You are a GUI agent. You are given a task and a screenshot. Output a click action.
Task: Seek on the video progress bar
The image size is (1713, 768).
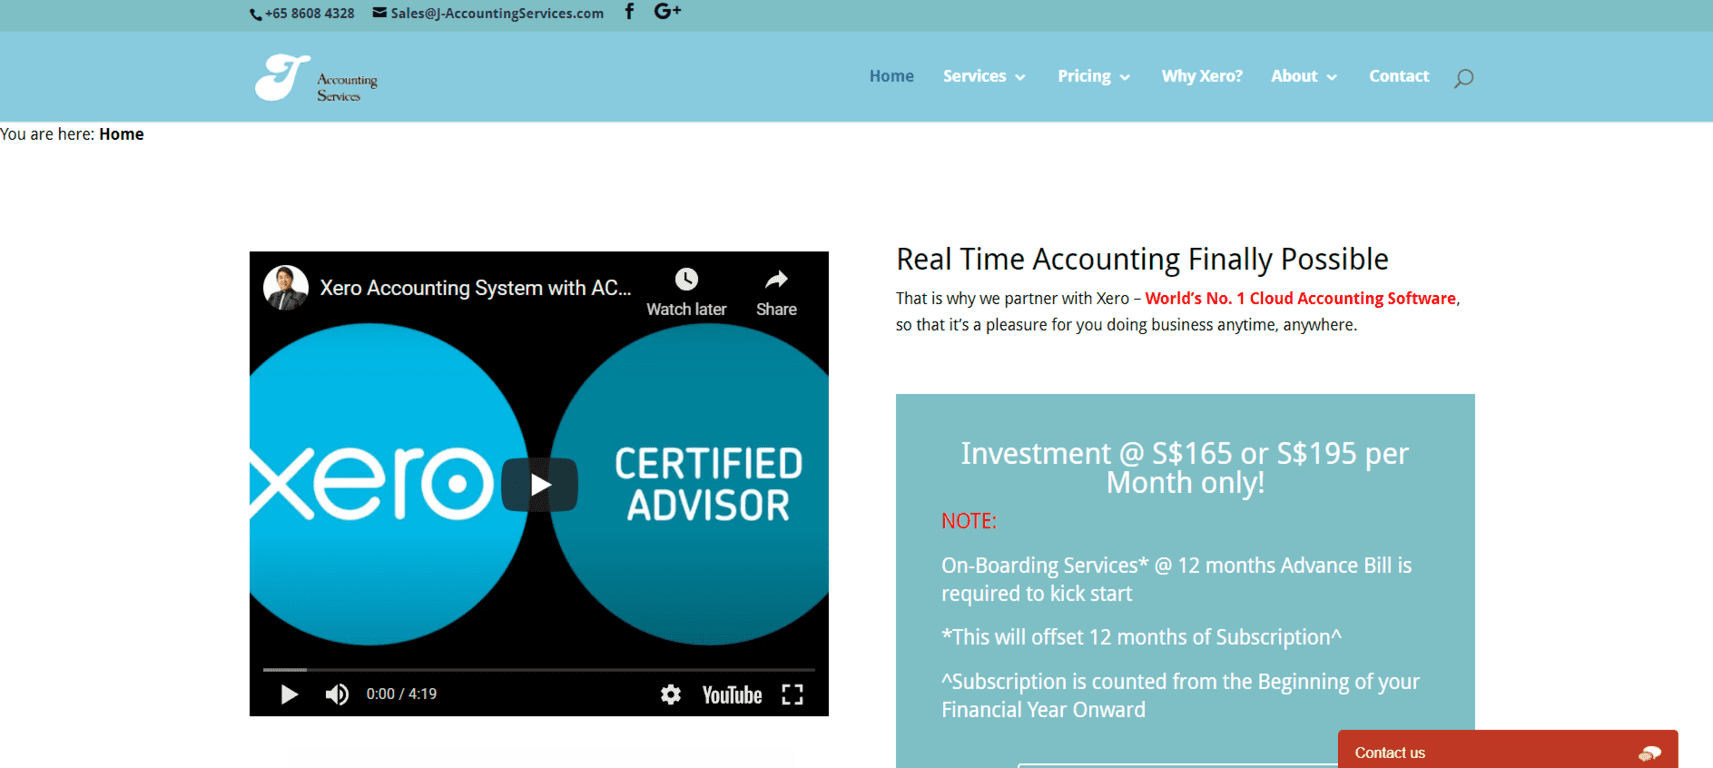pos(539,669)
